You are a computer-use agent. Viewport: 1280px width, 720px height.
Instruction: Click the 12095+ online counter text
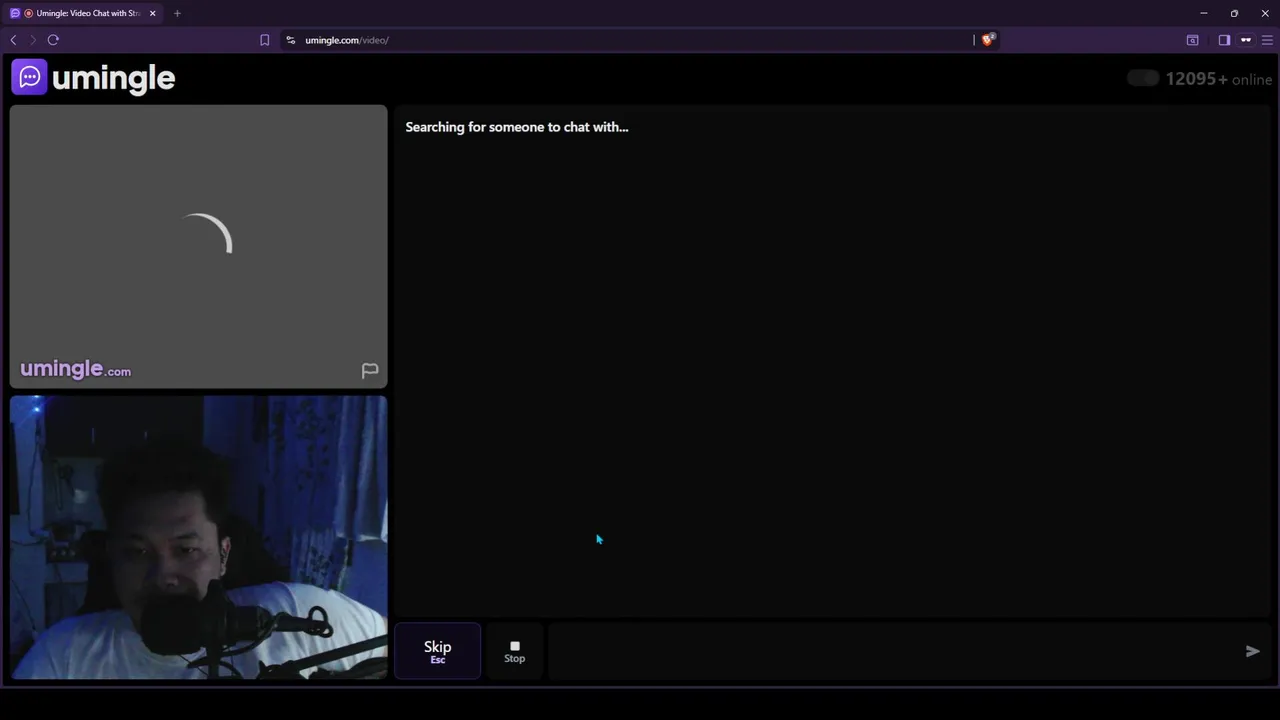pyautogui.click(x=1218, y=79)
